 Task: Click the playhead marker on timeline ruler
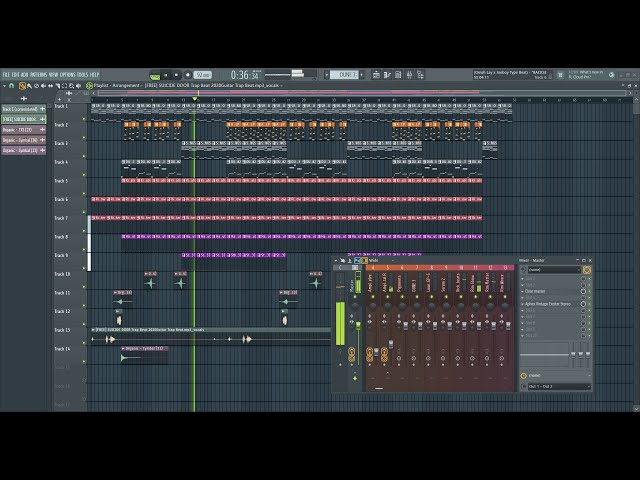[195, 99]
